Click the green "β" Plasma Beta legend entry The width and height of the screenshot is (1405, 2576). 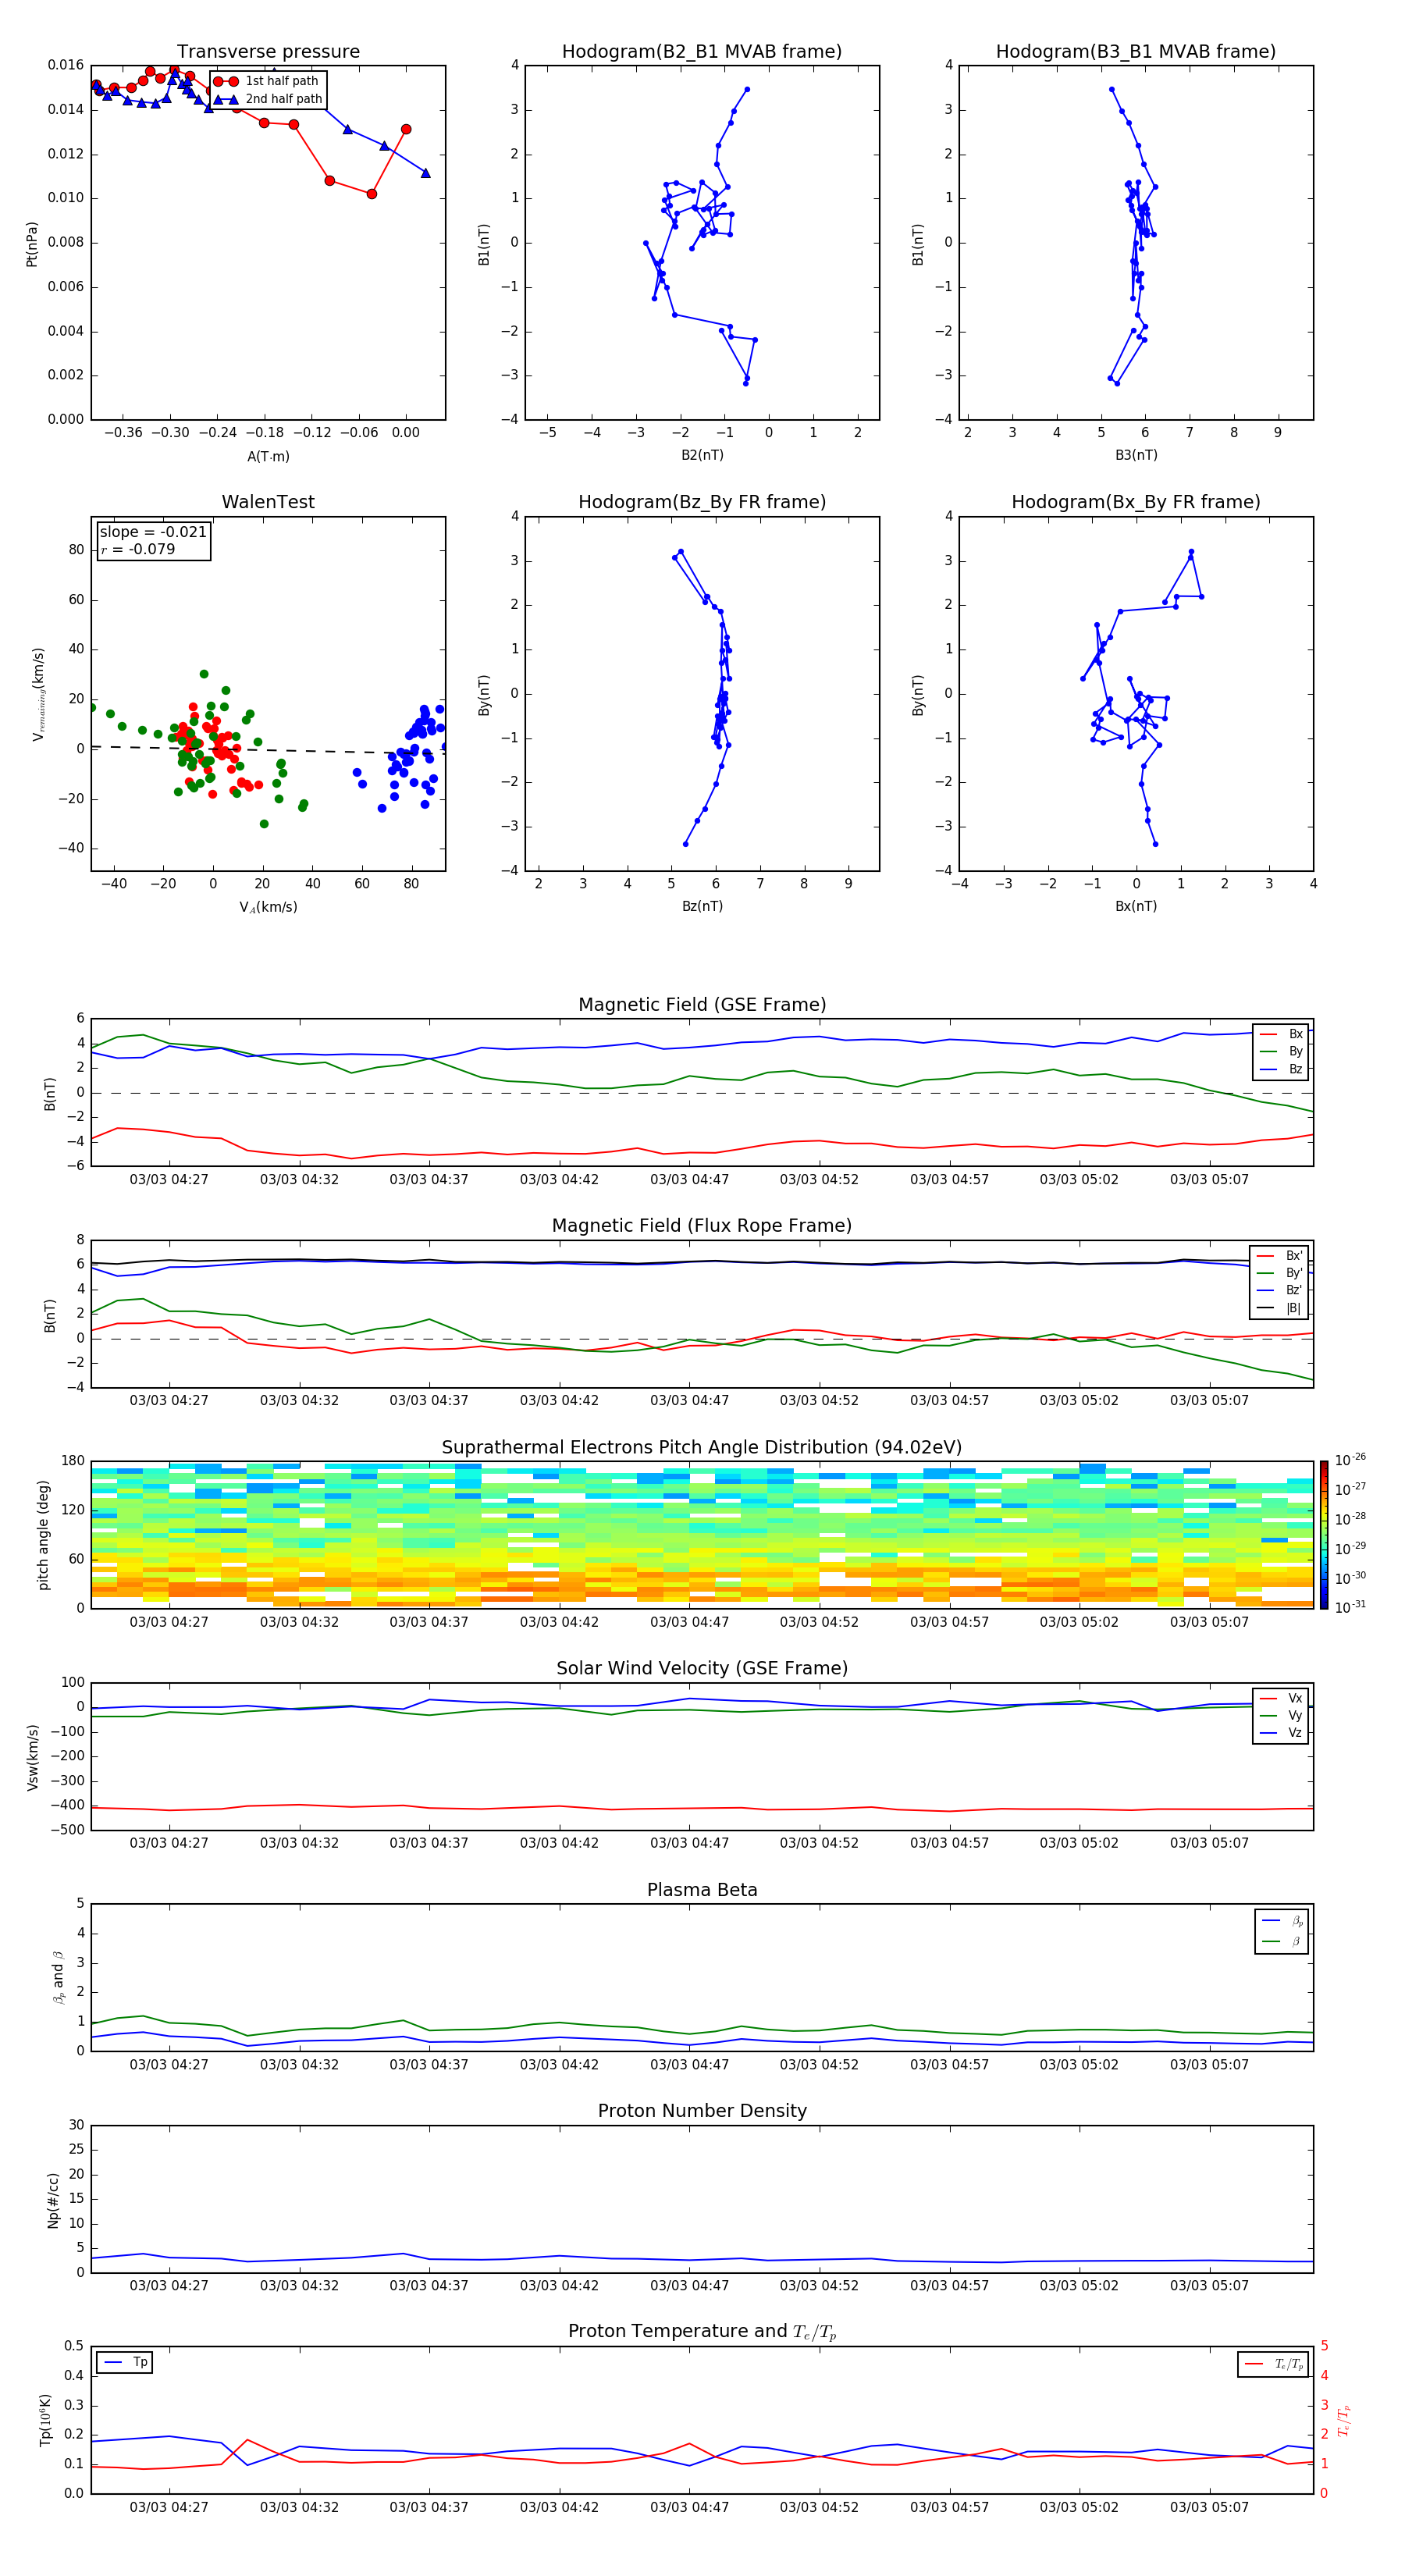pyautogui.click(x=1296, y=1941)
